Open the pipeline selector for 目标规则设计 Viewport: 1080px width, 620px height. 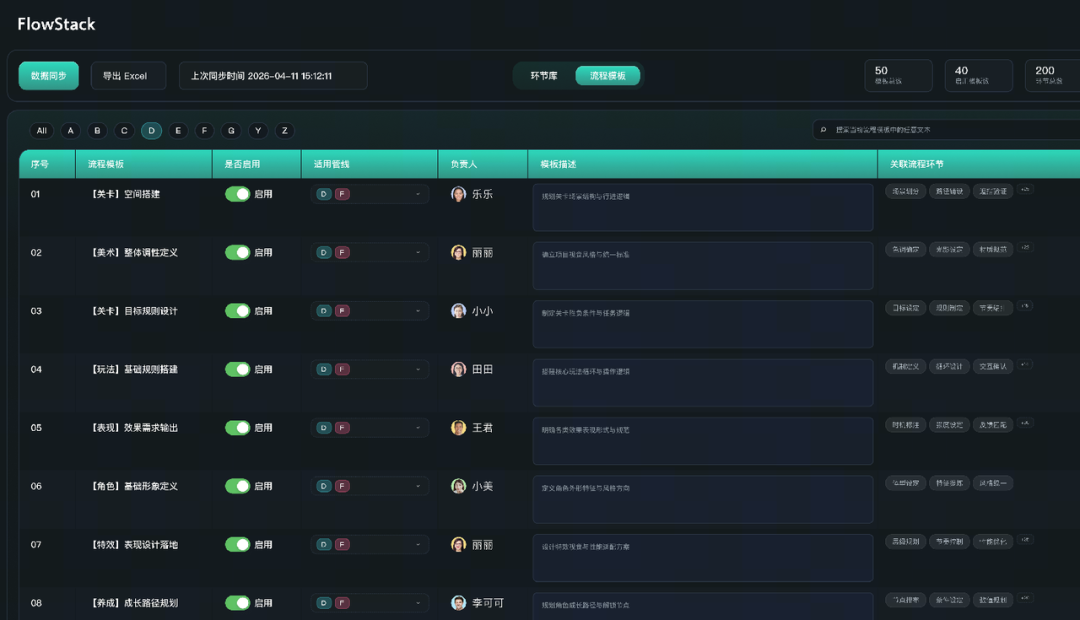pyautogui.click(x=370, y=311)
